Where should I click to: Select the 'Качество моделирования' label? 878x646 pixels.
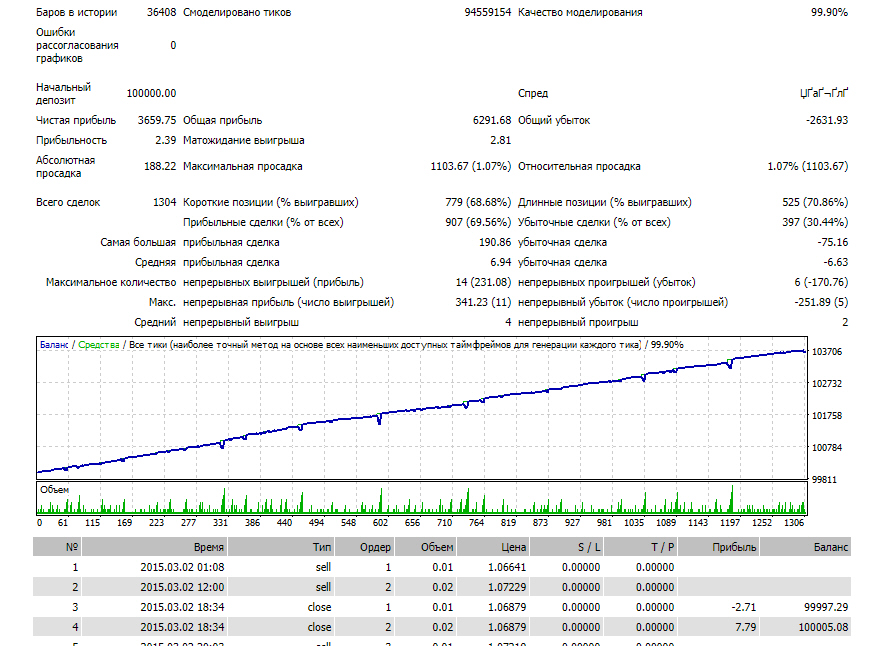[x=580, y=12]
